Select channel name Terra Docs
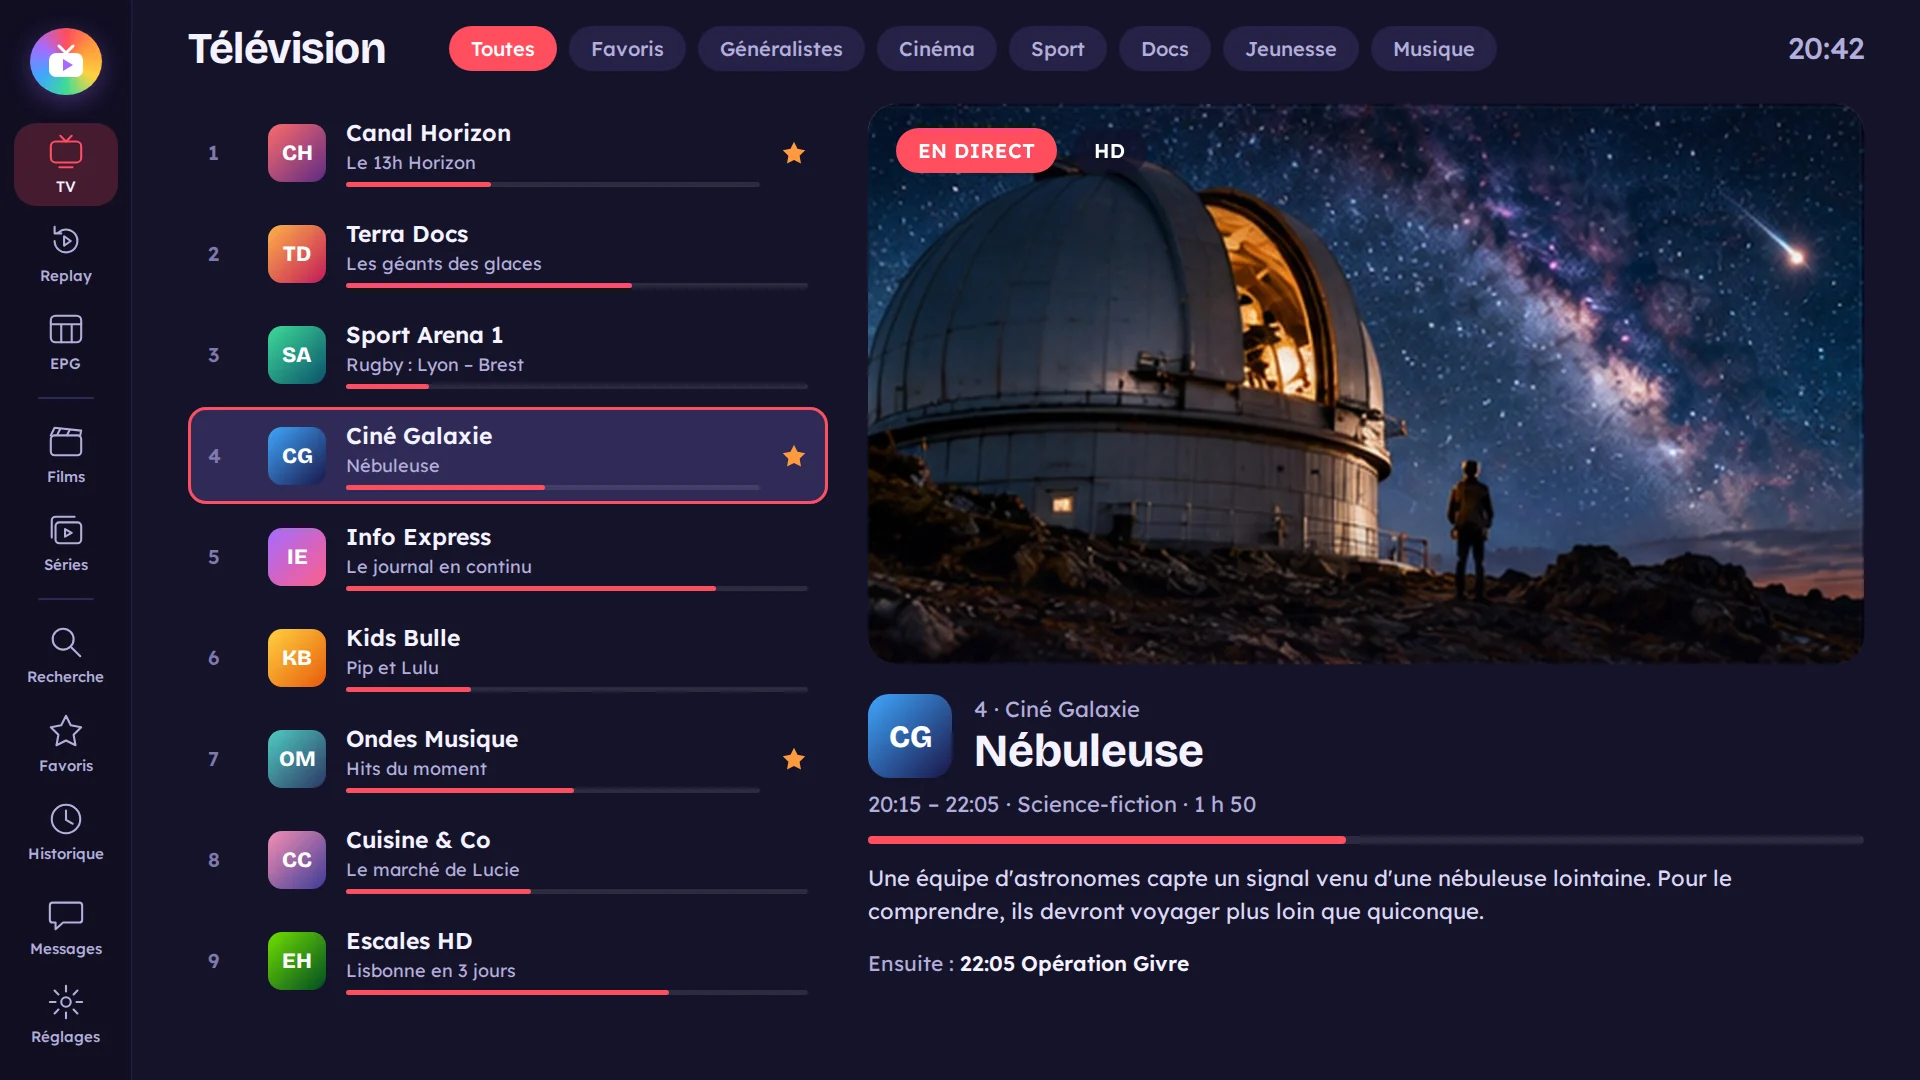 [x=407, y=234]
